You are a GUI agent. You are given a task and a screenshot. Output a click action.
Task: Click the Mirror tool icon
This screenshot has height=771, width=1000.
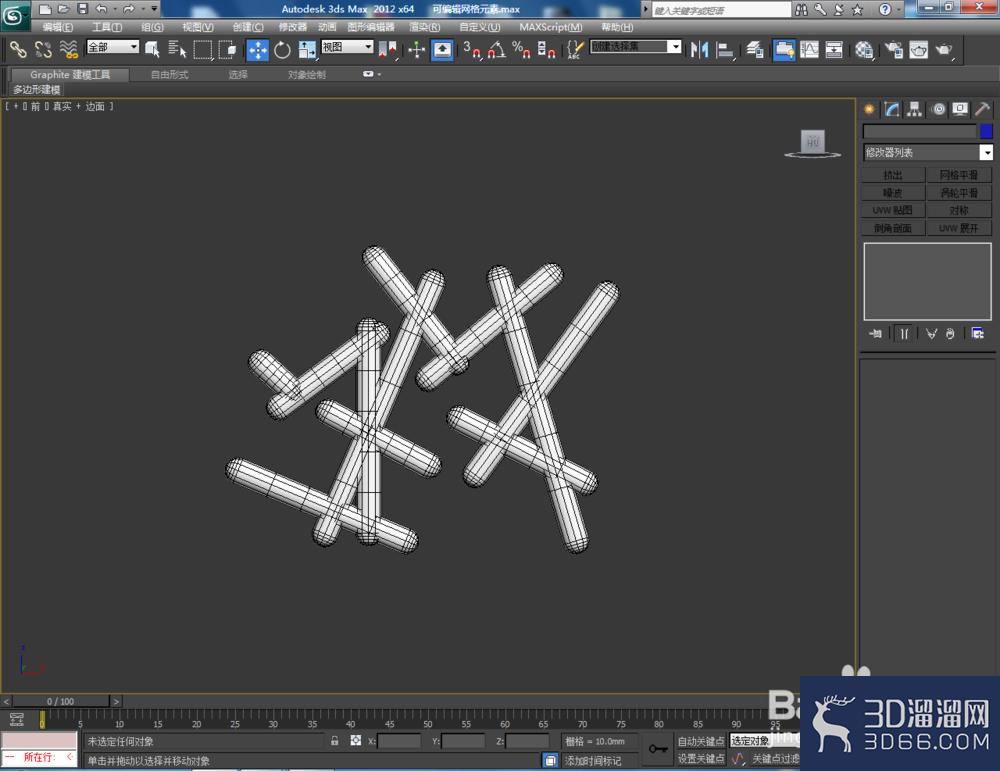700,49
